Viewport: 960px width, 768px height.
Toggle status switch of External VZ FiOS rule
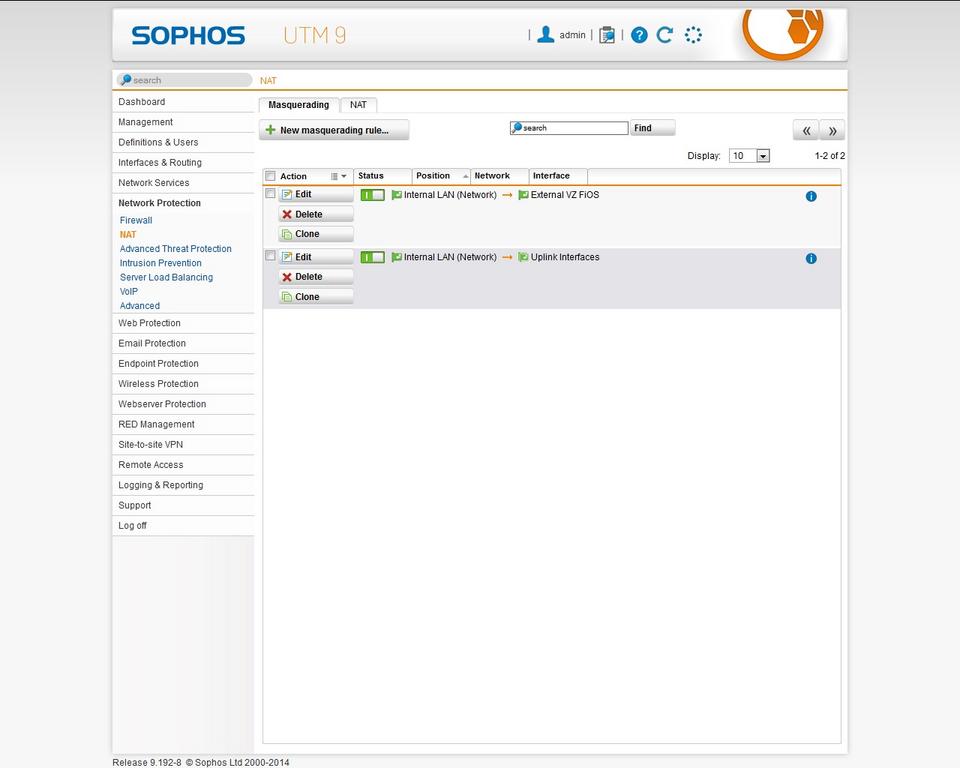[372, 195]
